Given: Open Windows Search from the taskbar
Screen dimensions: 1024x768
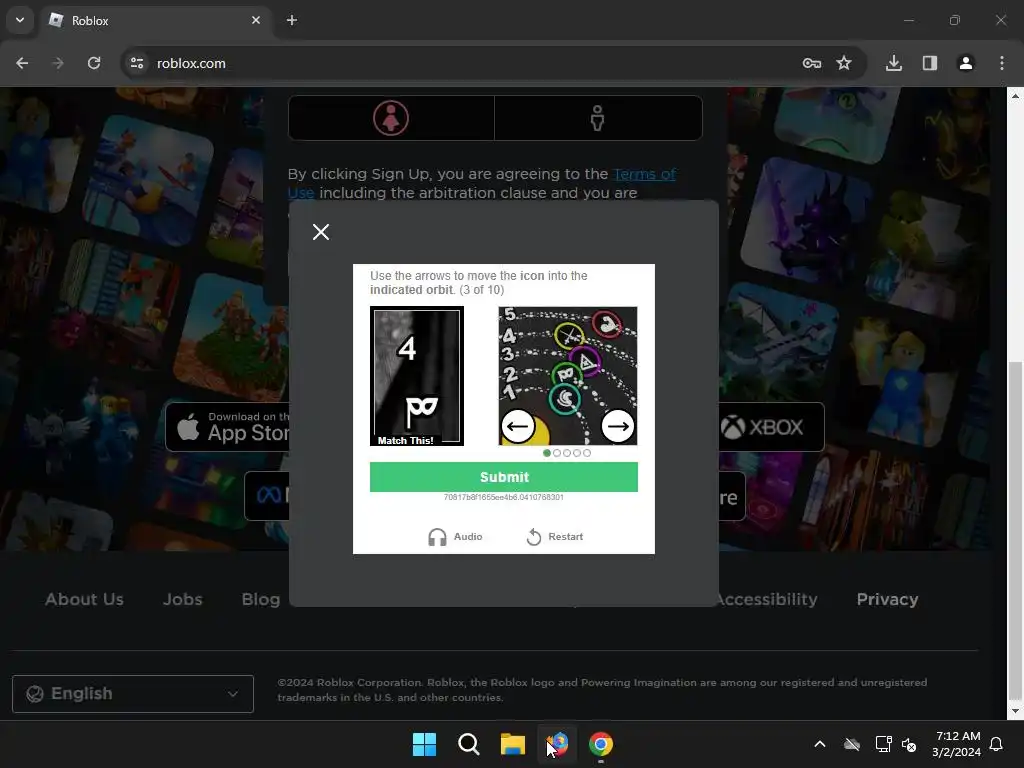Looking at the screenshot, I should pyautogui.click(x=469, y=744).
